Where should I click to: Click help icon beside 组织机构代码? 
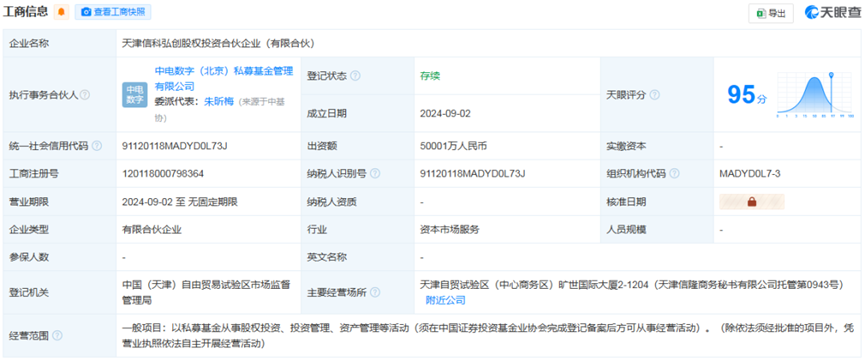674,174
